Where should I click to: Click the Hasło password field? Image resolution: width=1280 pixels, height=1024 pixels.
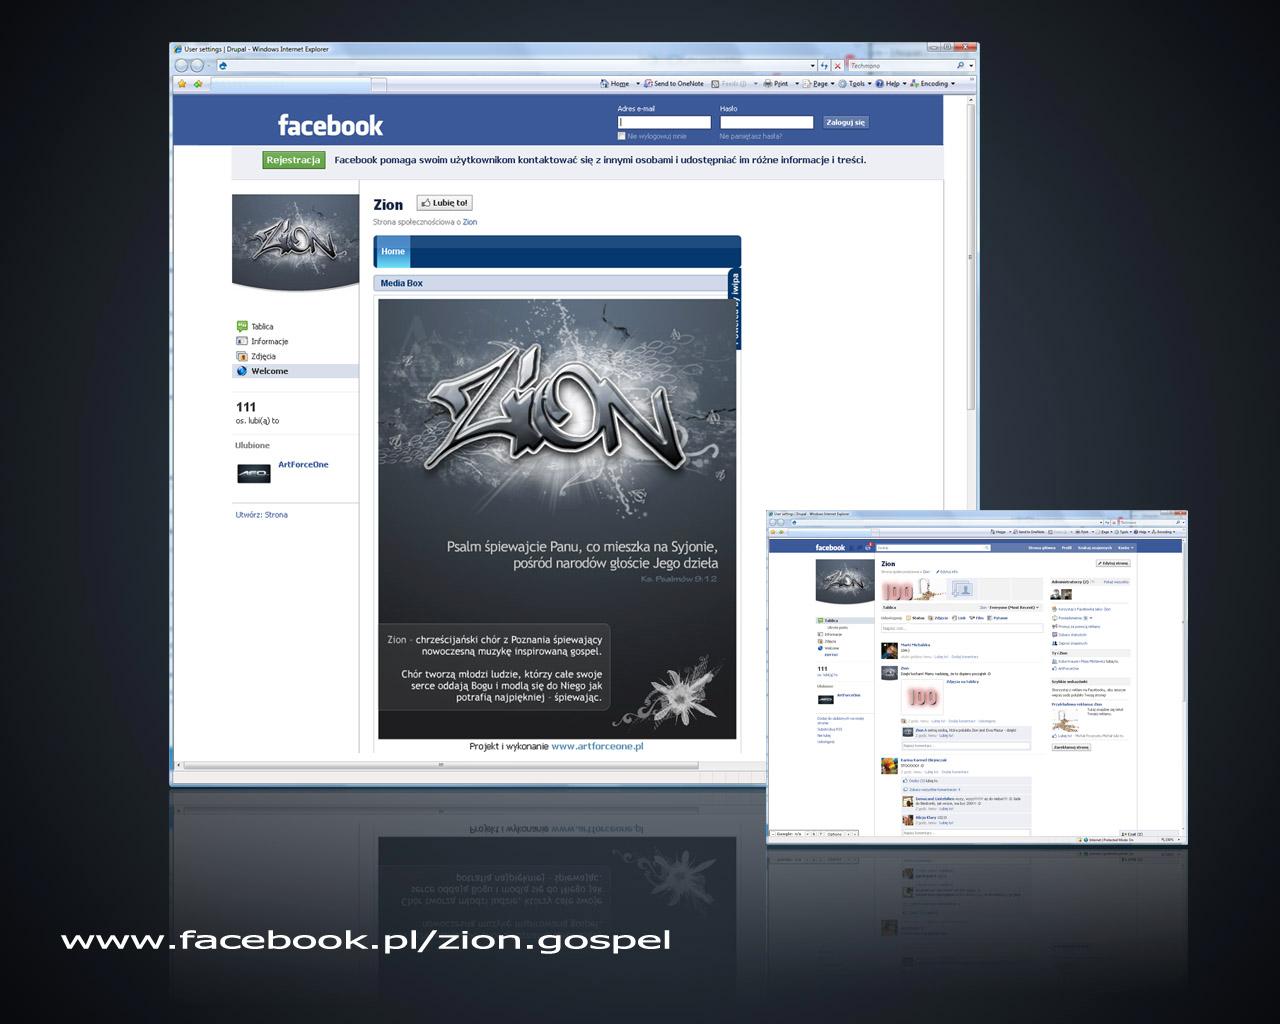(x=766, y=122)
